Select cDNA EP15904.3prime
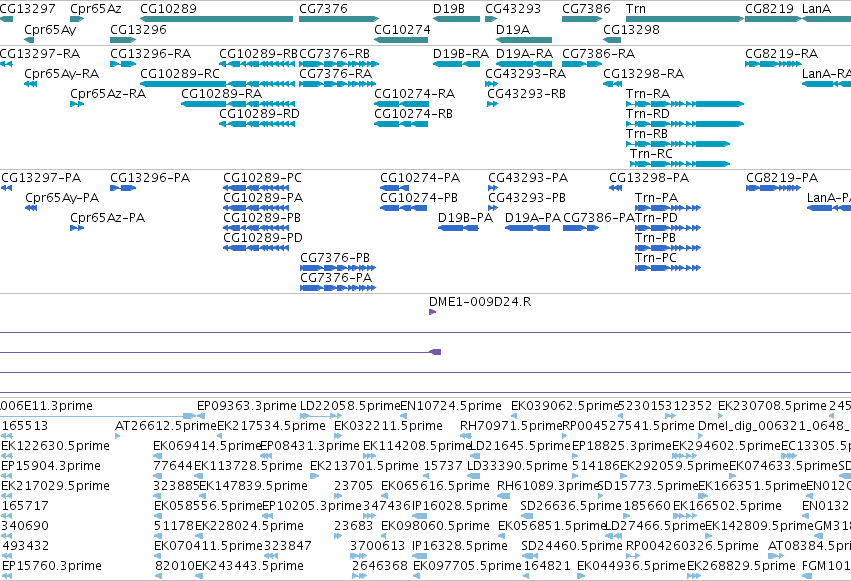851x581 pixels. (5, 476)
